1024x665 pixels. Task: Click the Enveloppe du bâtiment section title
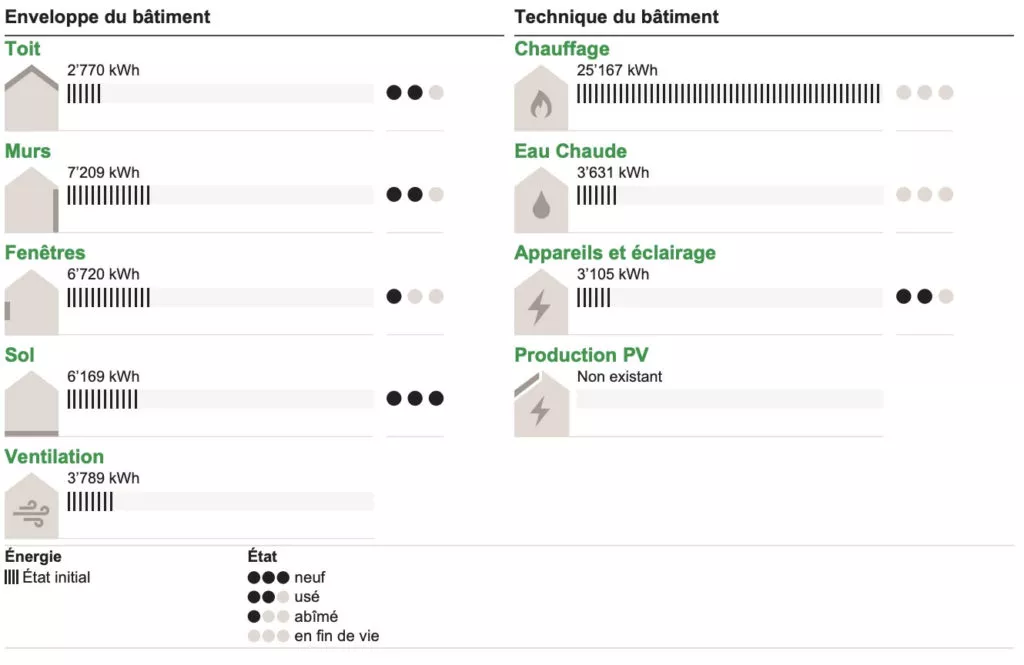(x=108, y=17)
